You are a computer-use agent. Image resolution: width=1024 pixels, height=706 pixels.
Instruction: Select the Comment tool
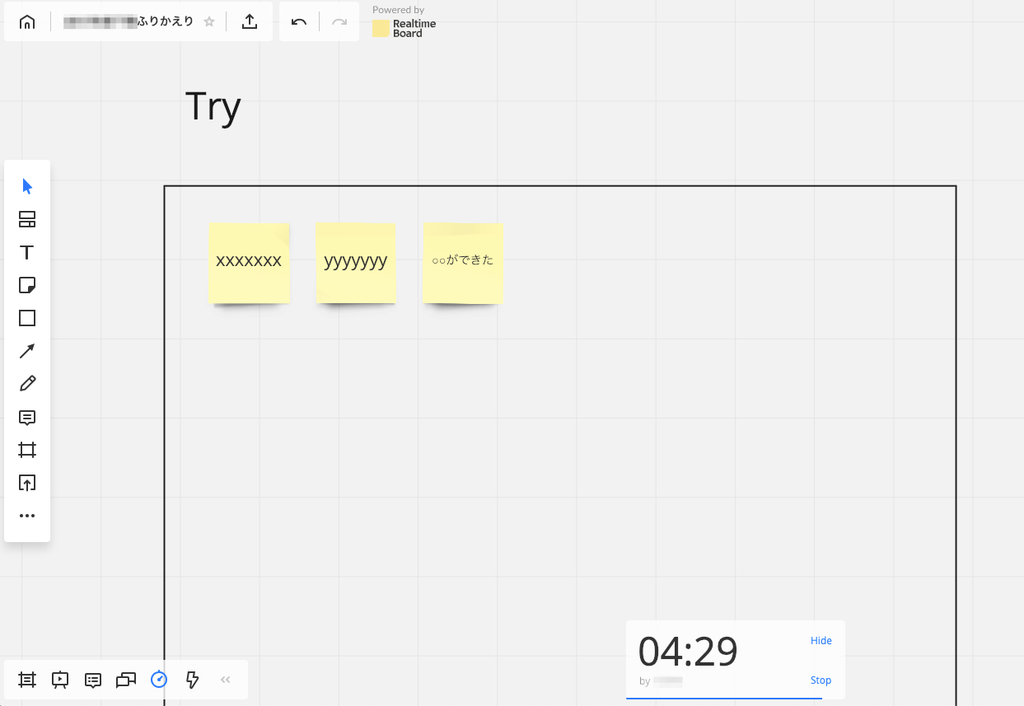pos(27,417)
